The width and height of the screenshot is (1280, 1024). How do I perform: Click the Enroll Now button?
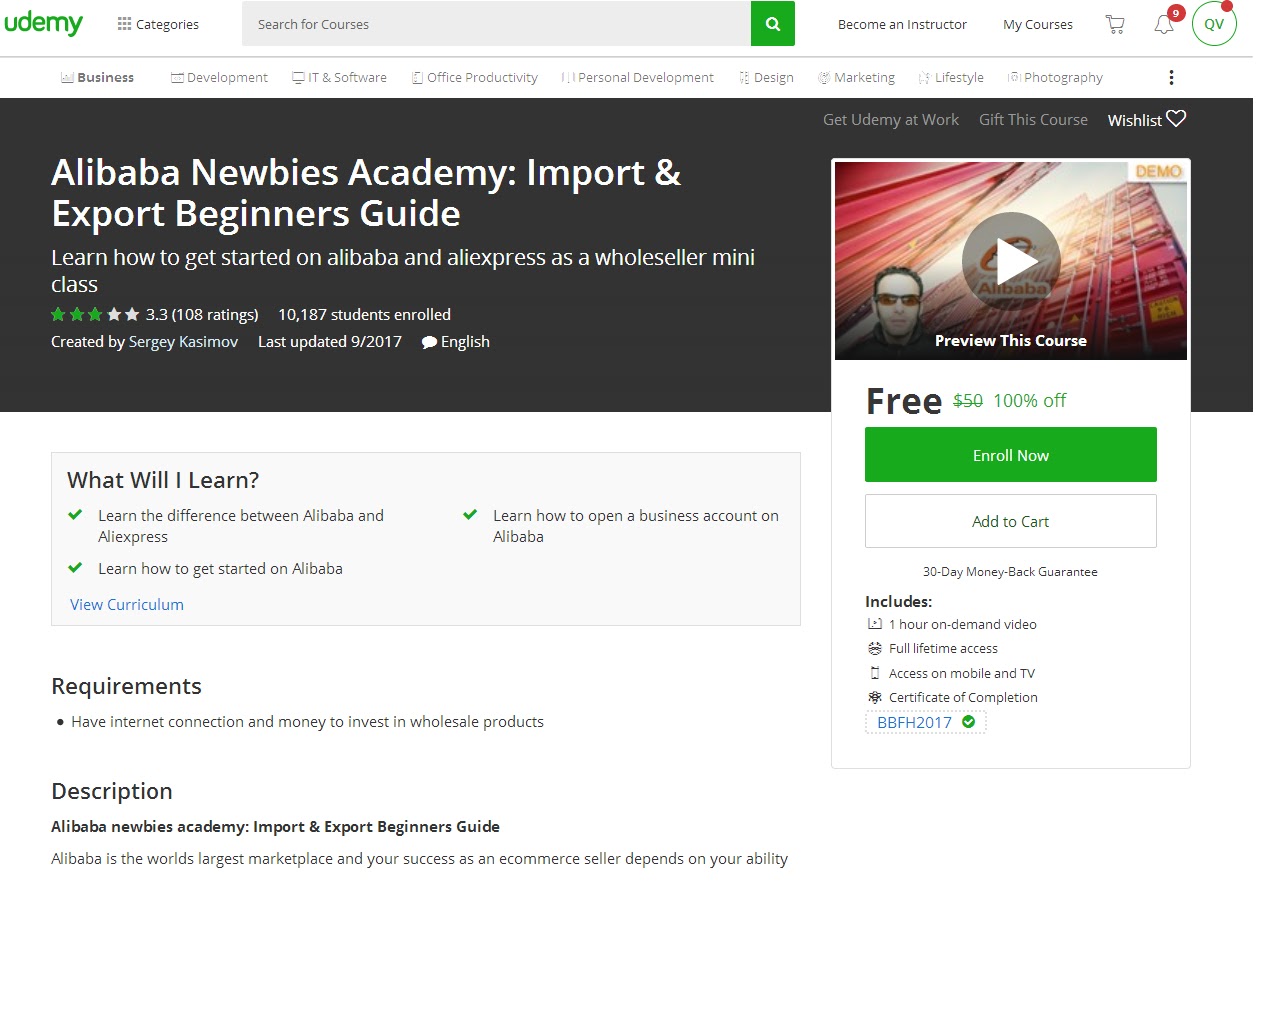tap(1011, 455)
